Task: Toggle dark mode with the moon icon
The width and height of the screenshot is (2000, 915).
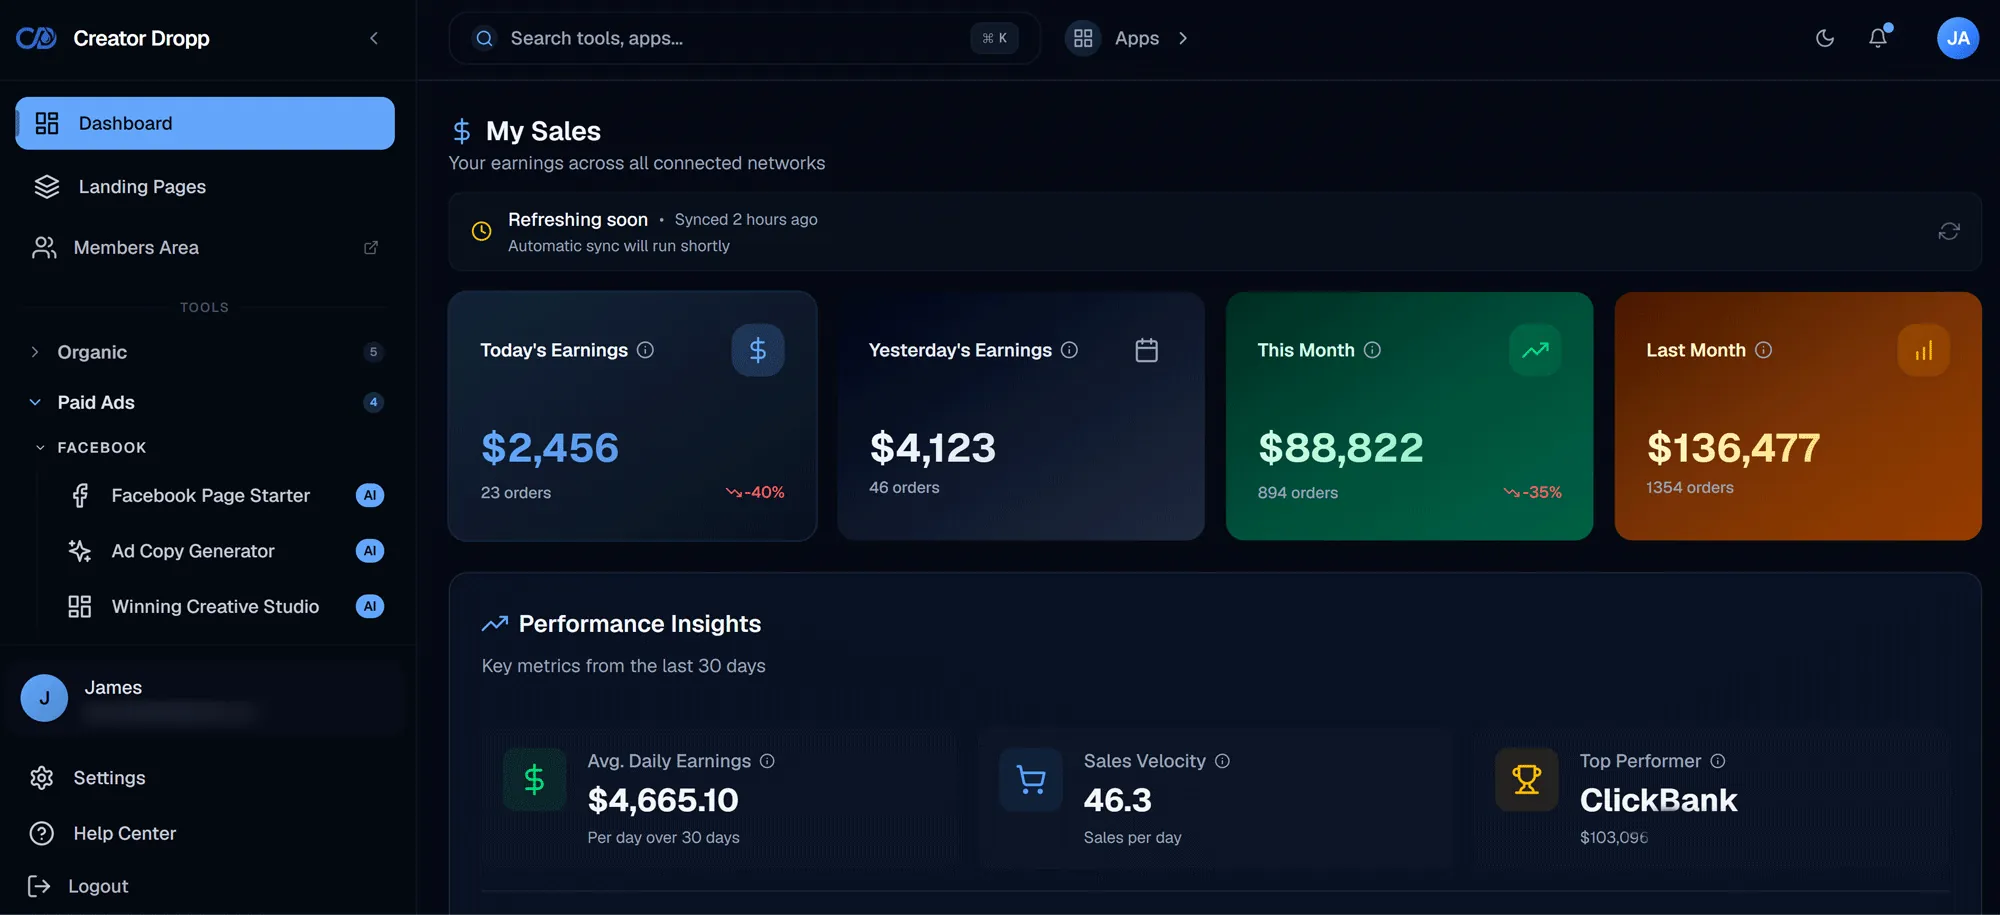Action: click(x=1825, y=38)
